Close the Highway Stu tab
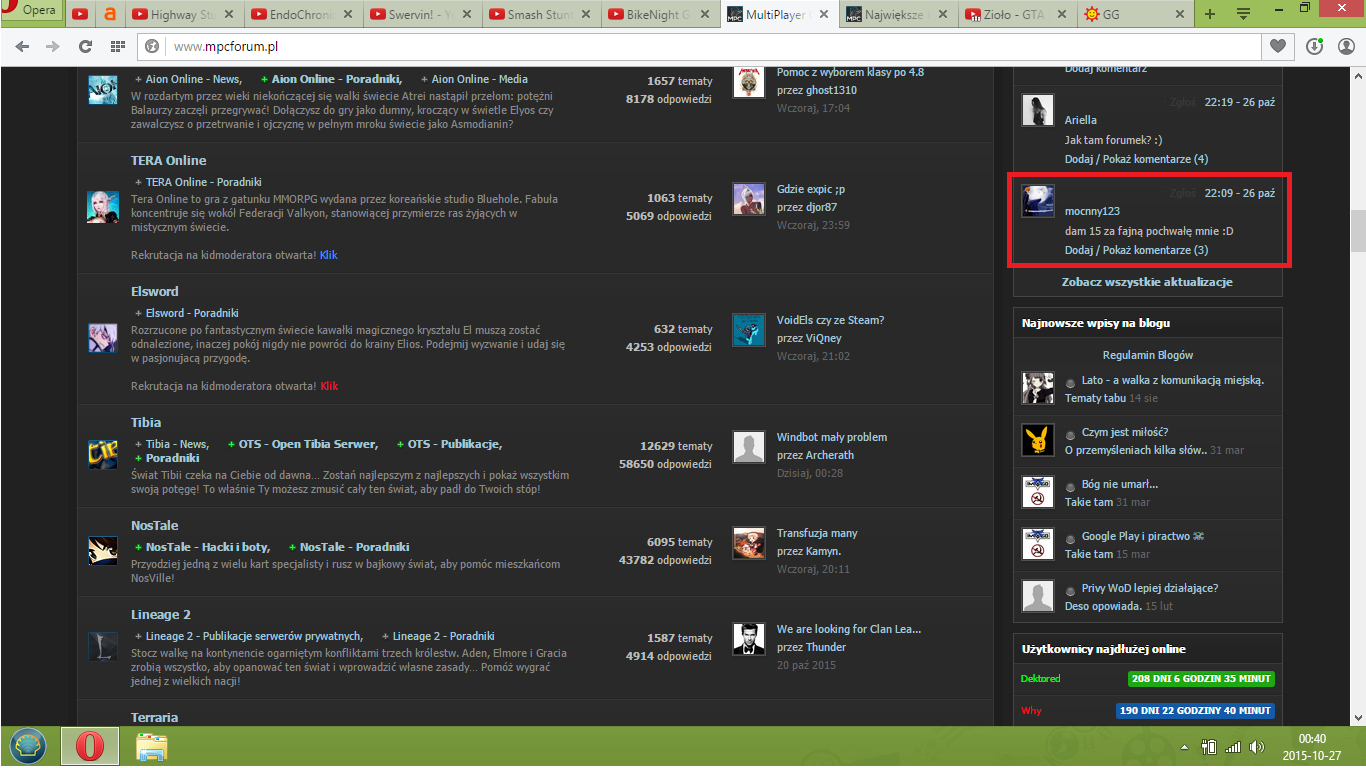The image size is (1366, 768). 230,15
